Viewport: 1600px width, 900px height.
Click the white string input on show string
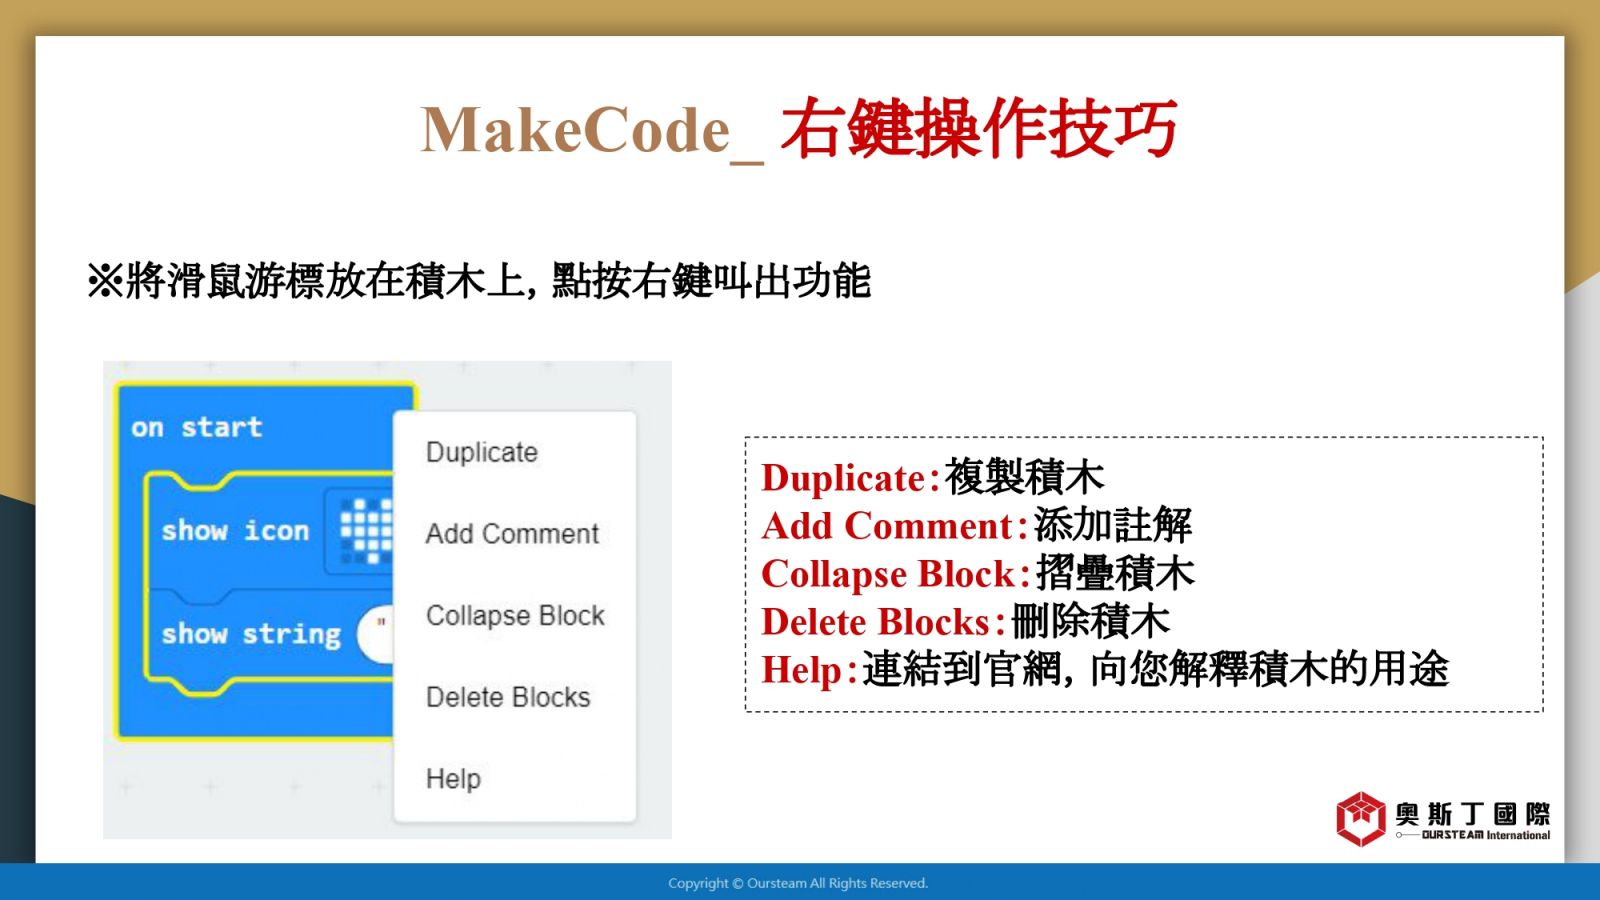tap(378, 634)
